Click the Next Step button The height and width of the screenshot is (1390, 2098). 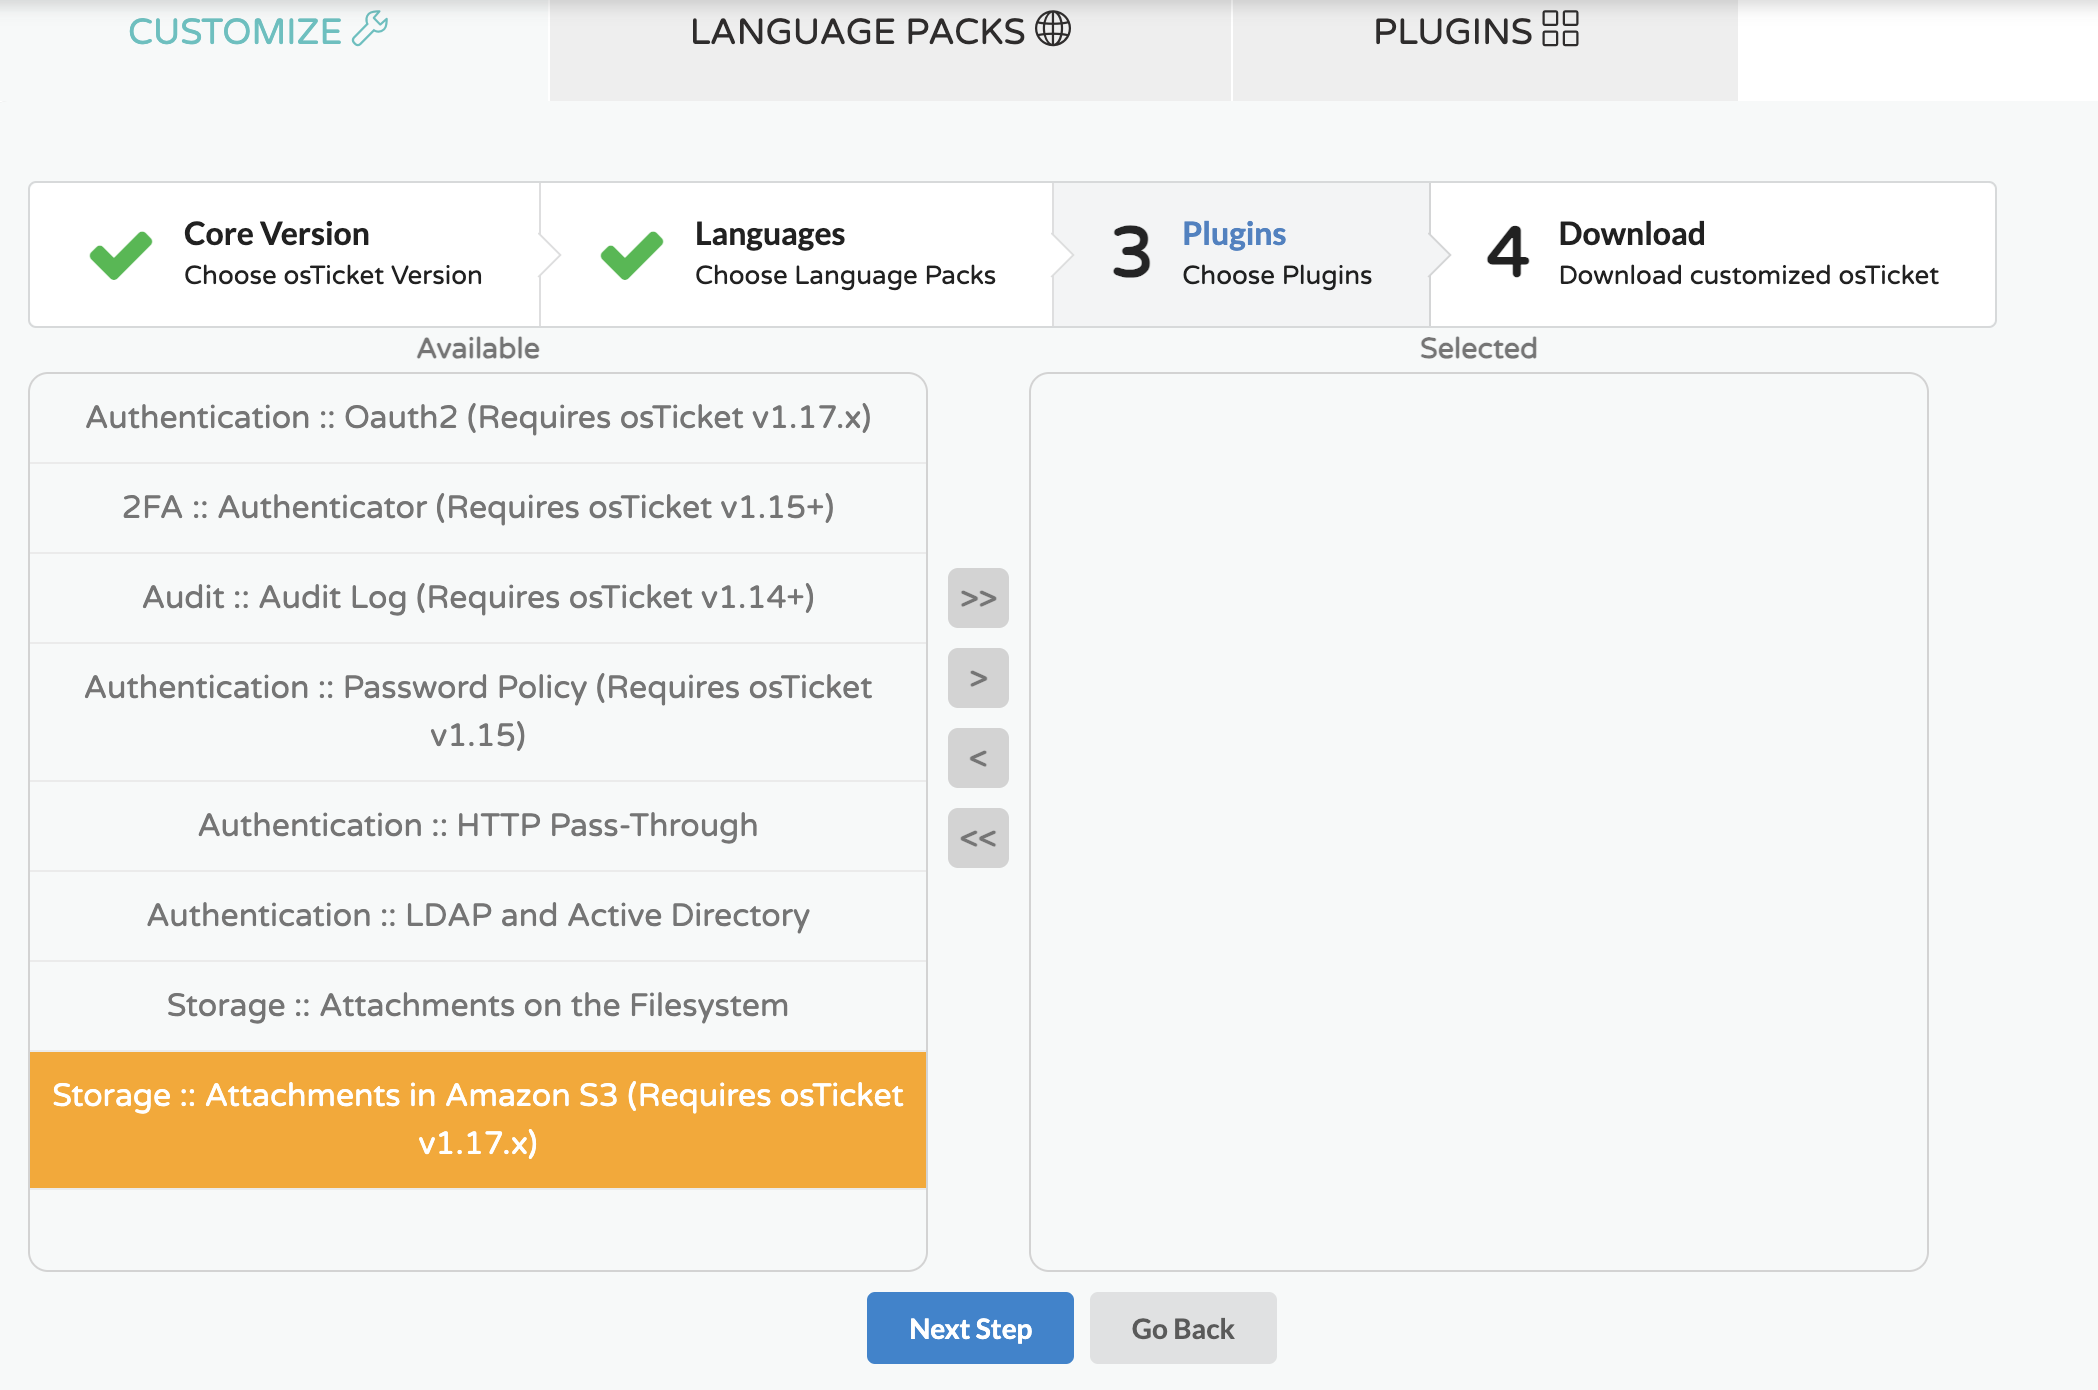pos(969,1328)
